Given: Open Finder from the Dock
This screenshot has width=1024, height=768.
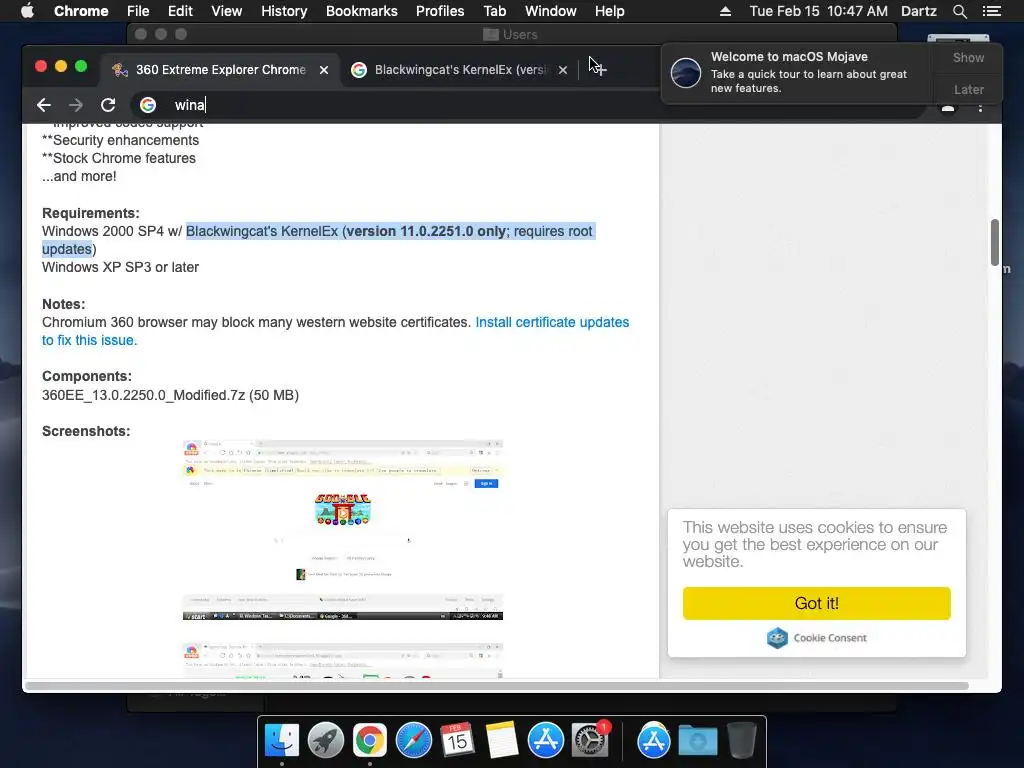Looking at the screenshot, I should [x=282, y=741].
